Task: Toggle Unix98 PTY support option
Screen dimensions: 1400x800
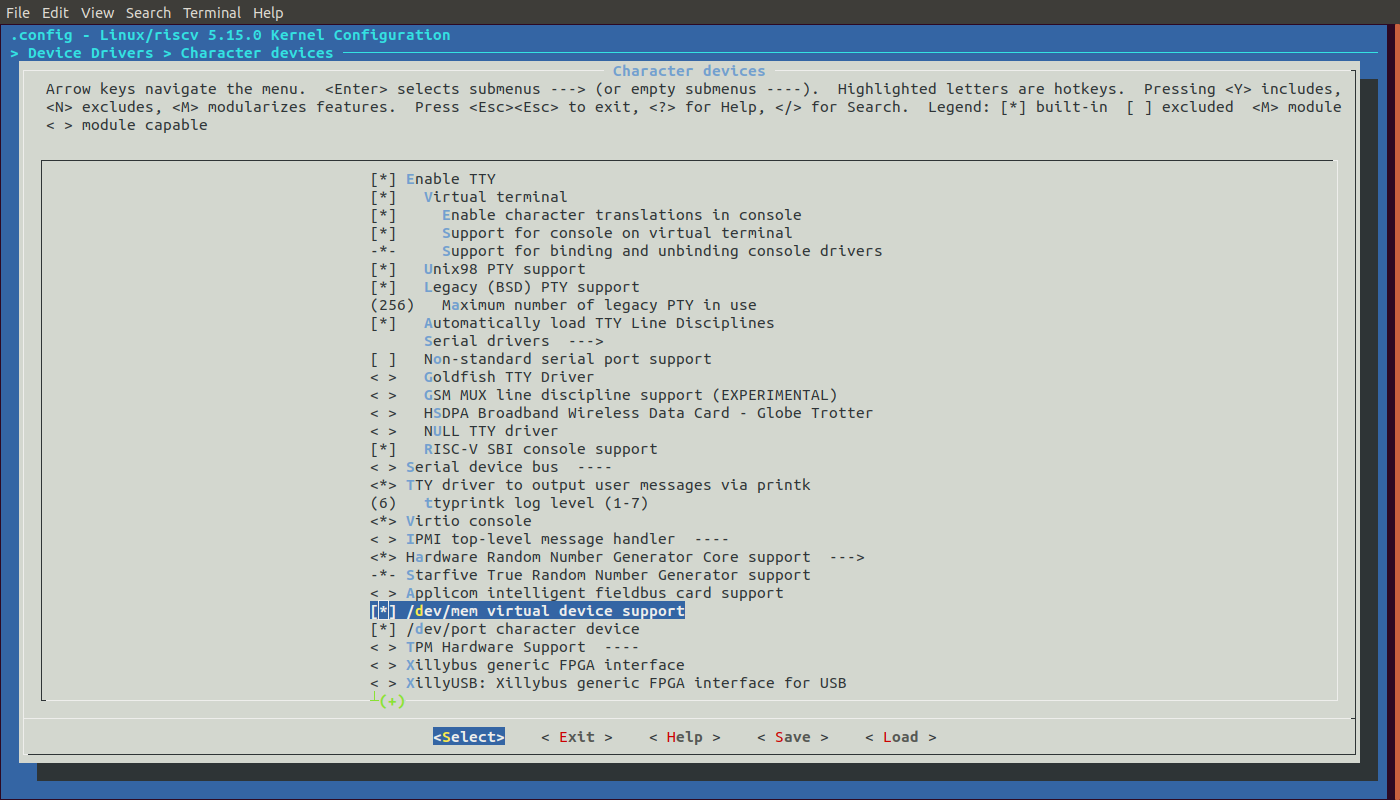Action: [x=383, y=269]
